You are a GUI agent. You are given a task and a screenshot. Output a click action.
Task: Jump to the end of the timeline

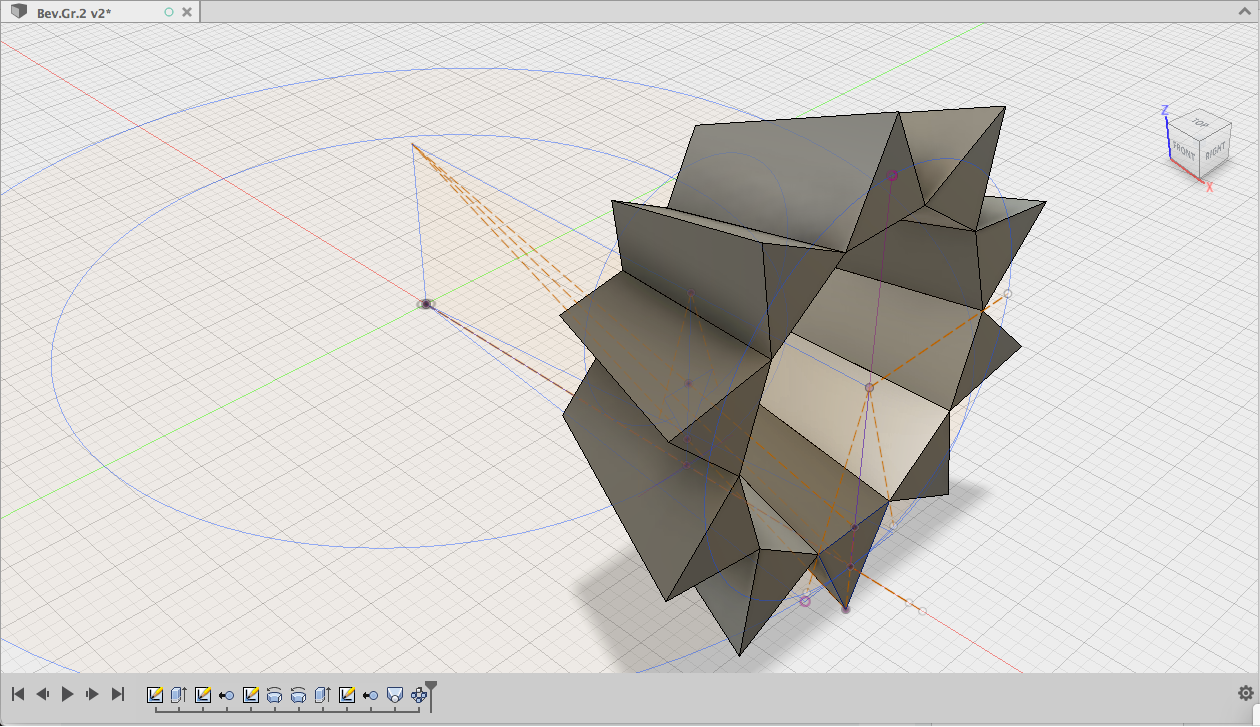point(117,694)
